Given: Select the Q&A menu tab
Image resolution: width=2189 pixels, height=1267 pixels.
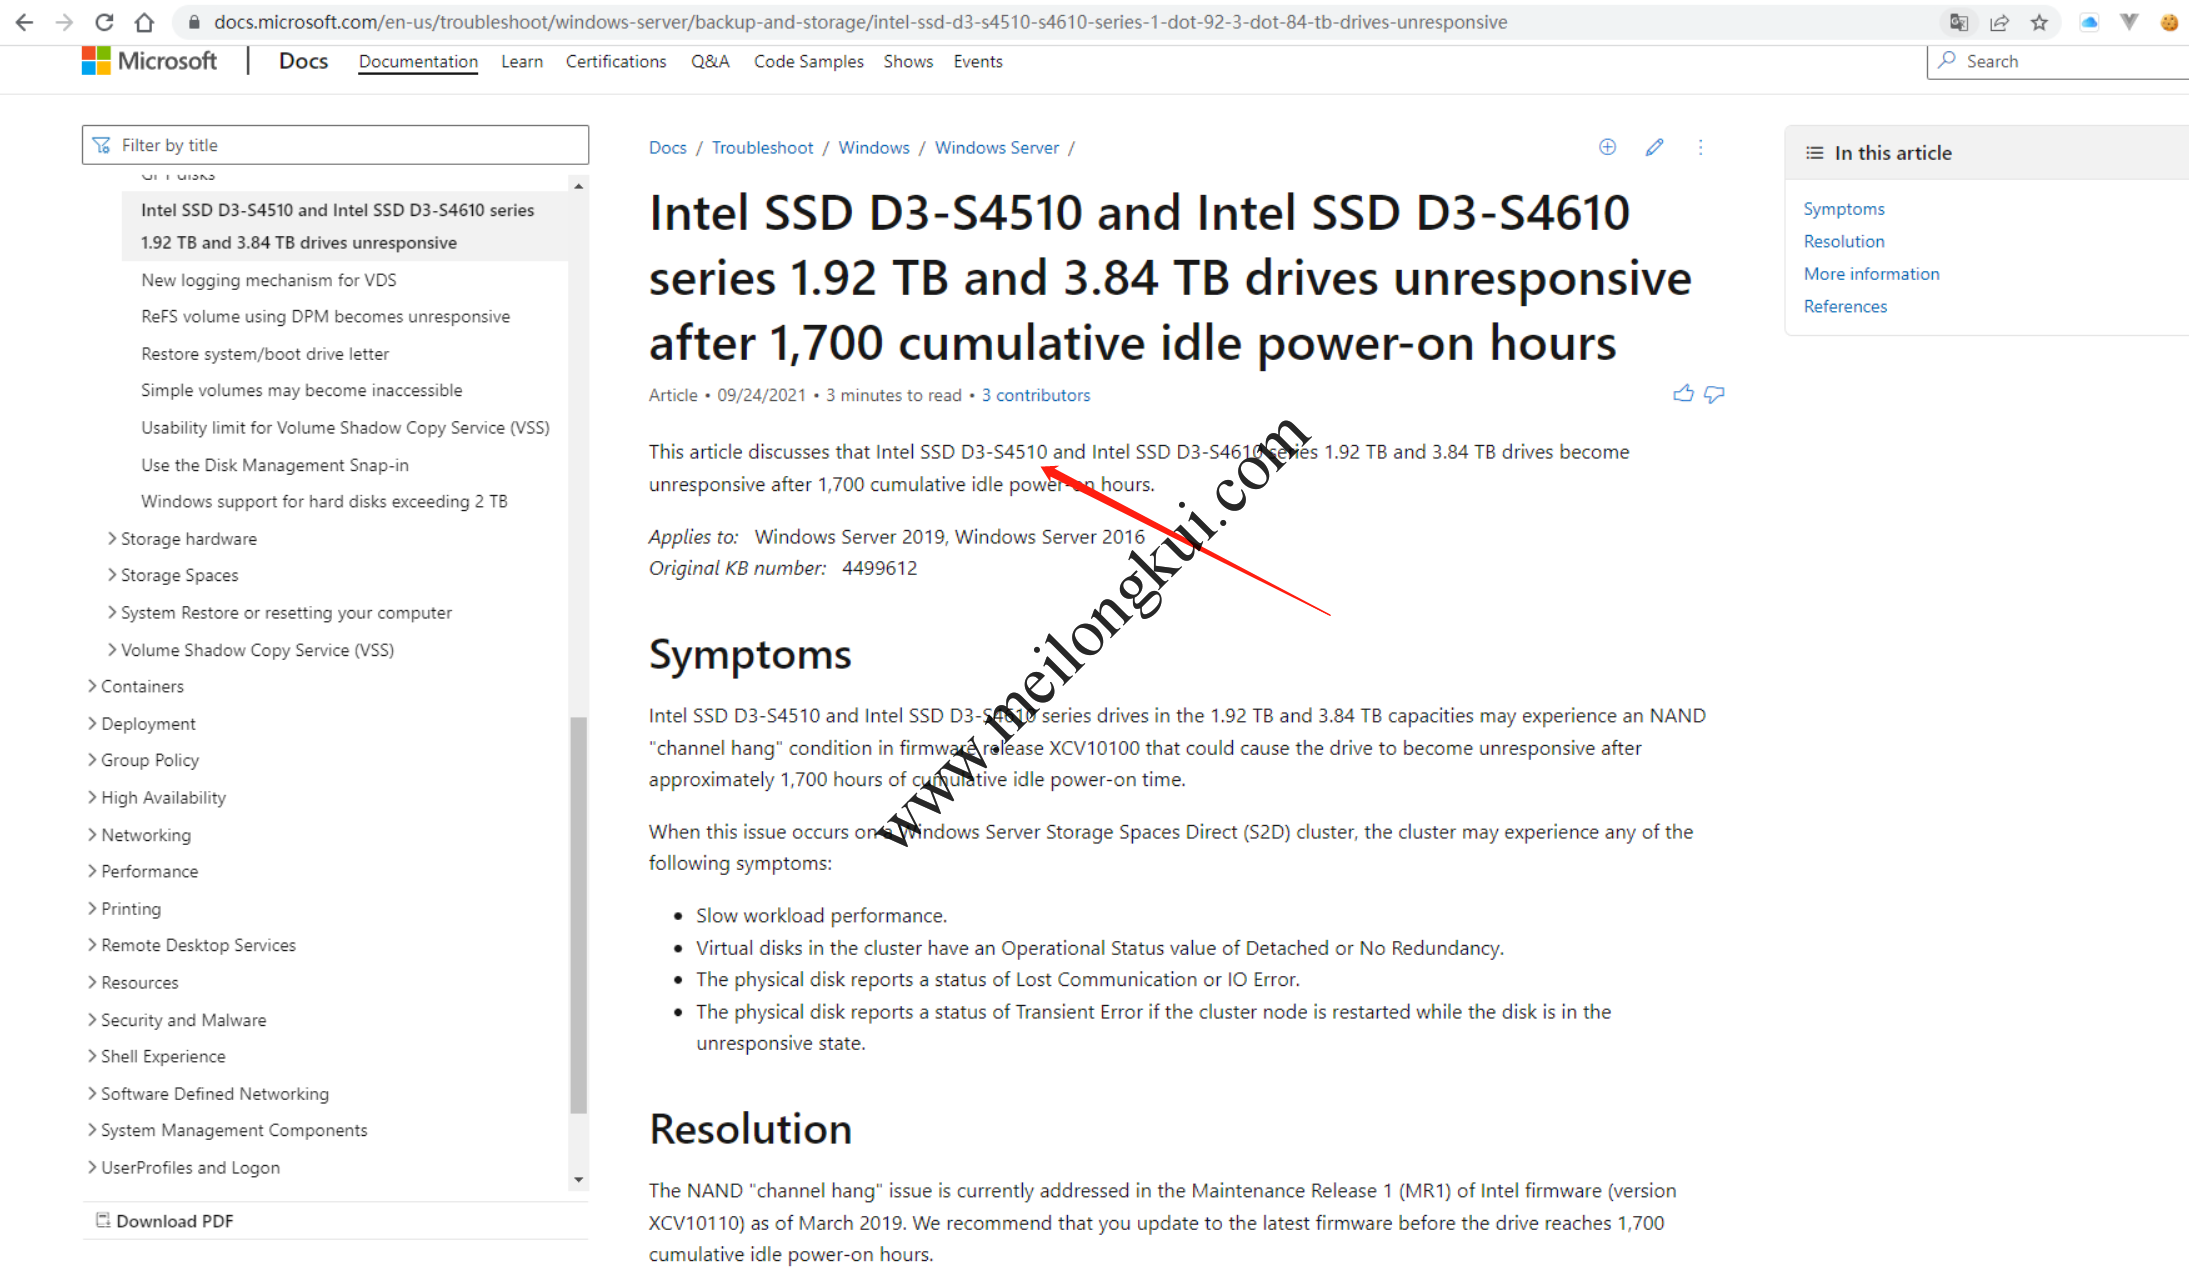Looking at the screenshot, I should click(x=710, y=62).
